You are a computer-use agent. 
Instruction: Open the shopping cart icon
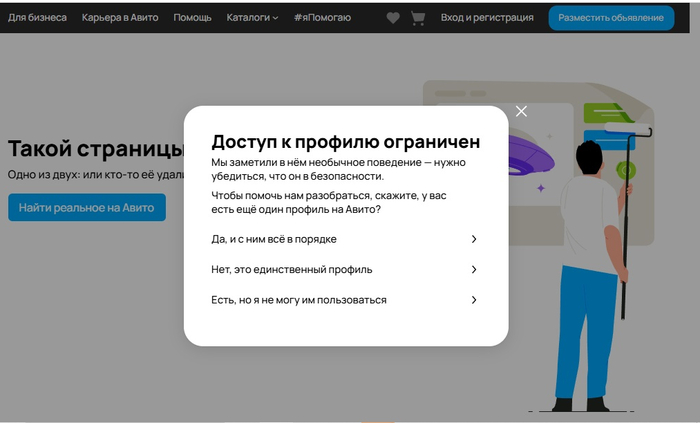click(418, 18)
